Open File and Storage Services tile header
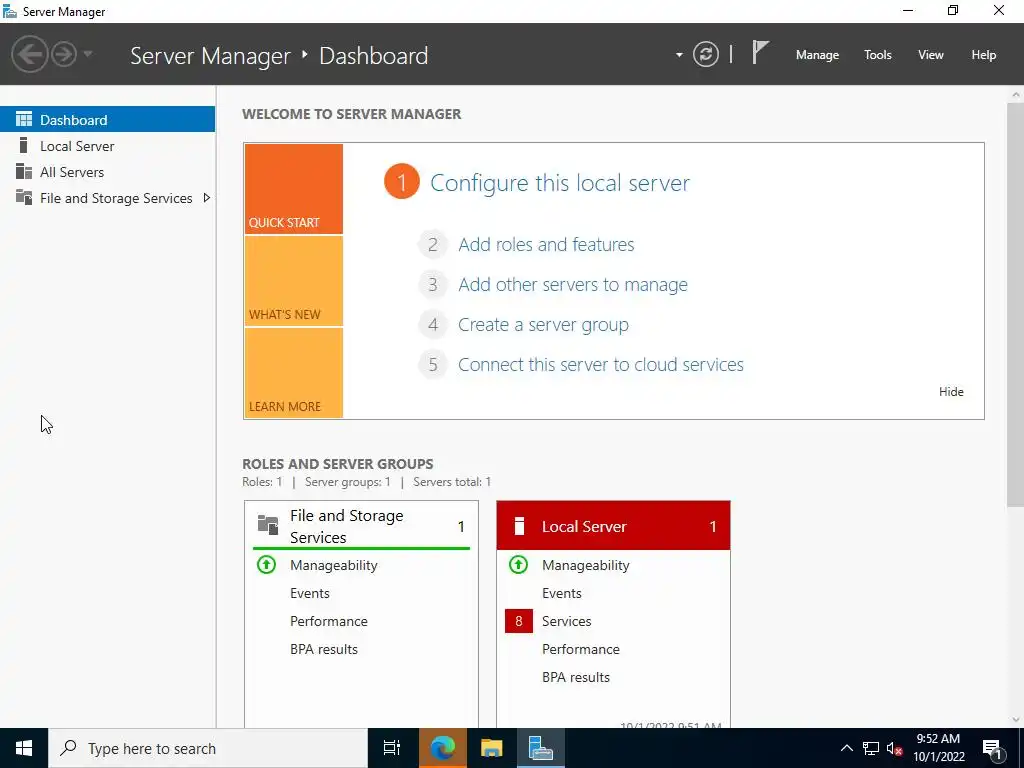The image size is (1024, 768). [x=361, y=526]
